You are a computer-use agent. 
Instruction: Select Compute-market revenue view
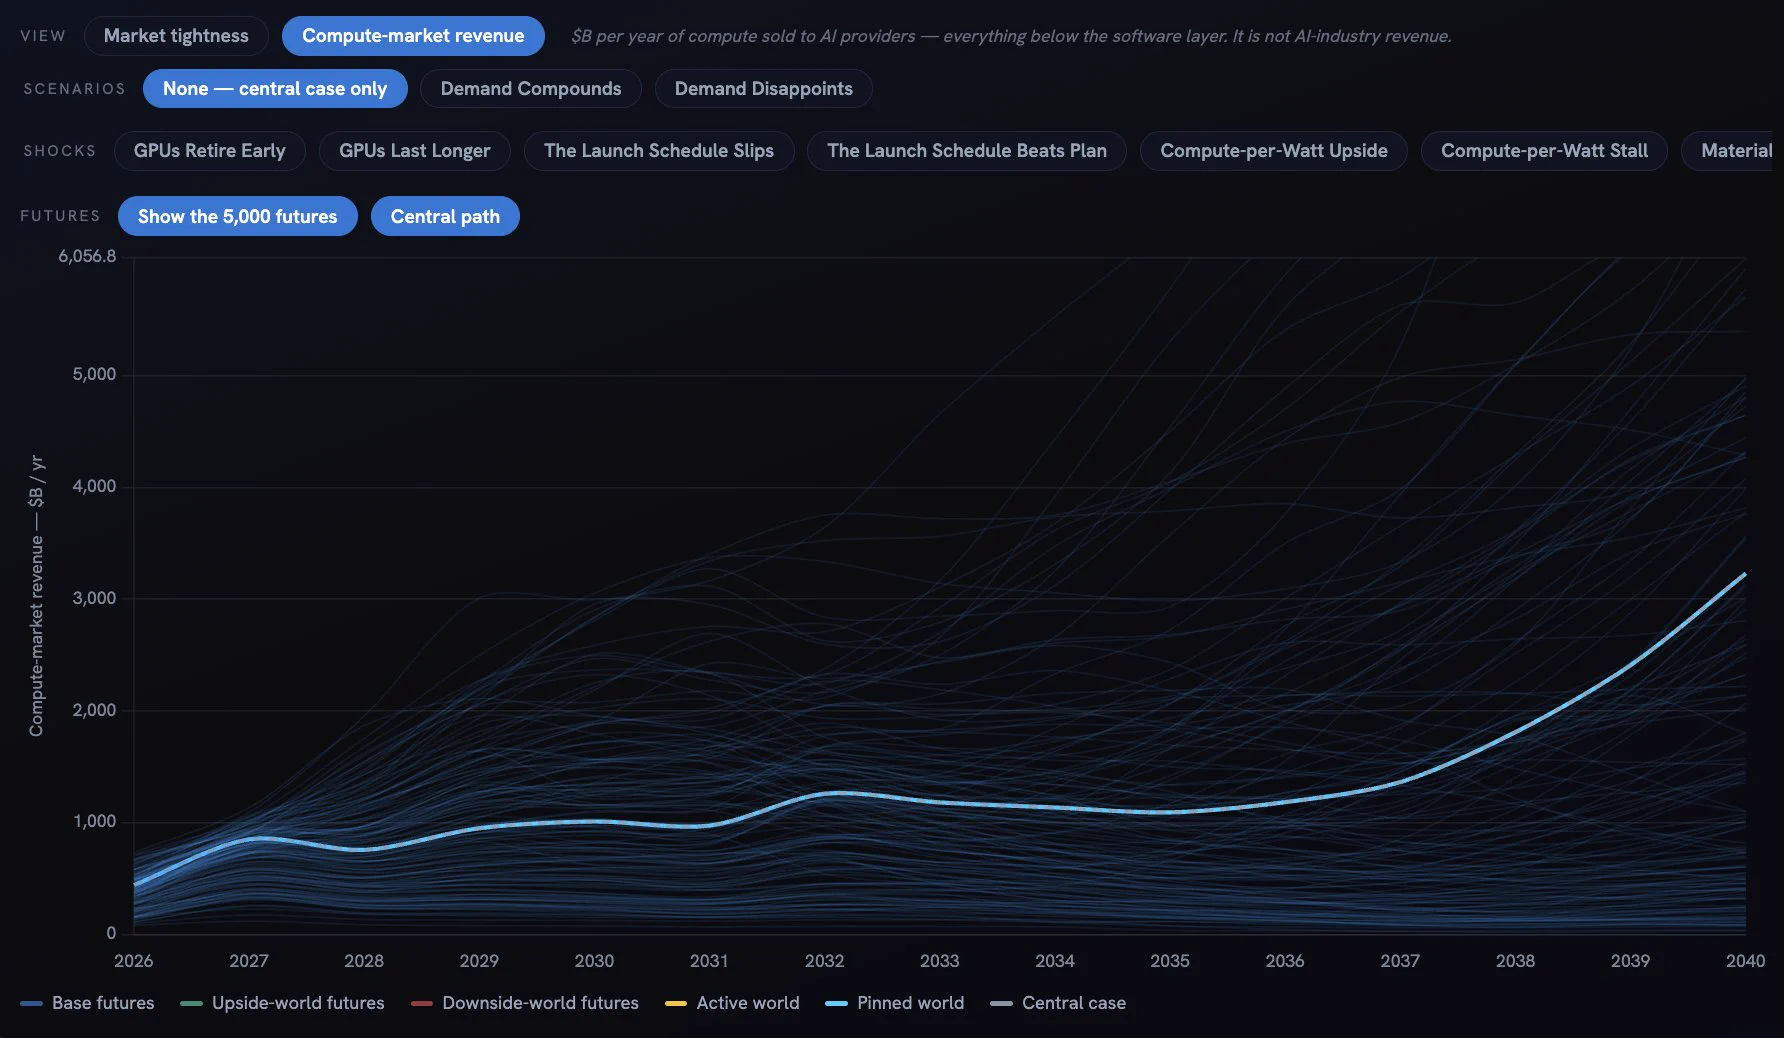(413, 36)
